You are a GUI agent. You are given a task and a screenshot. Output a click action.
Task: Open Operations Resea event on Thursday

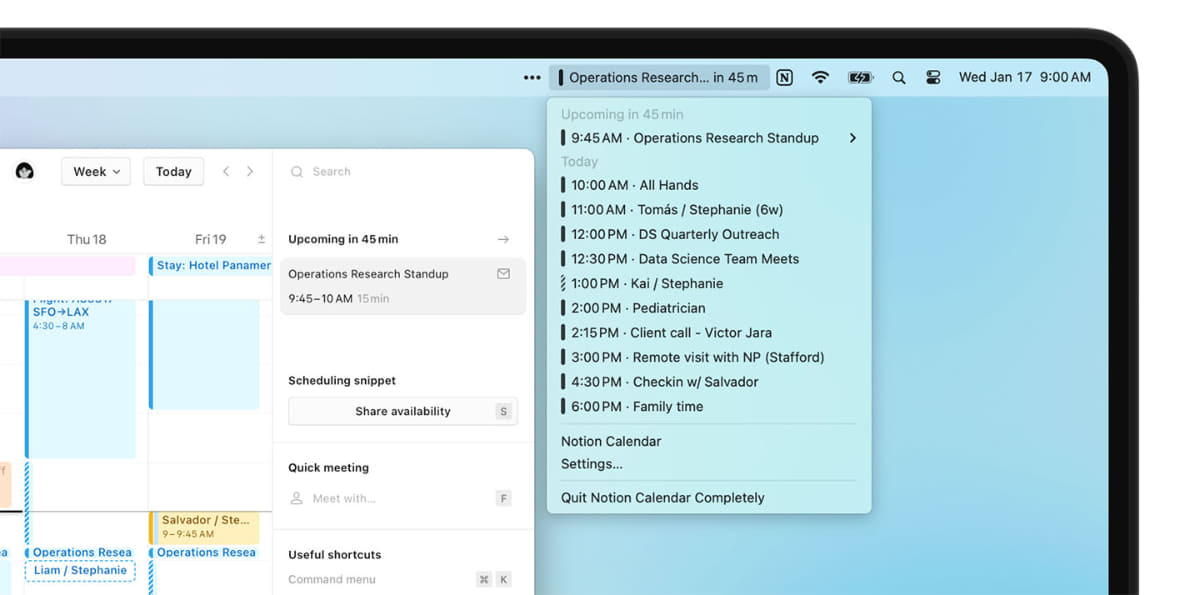pos(80,552)
